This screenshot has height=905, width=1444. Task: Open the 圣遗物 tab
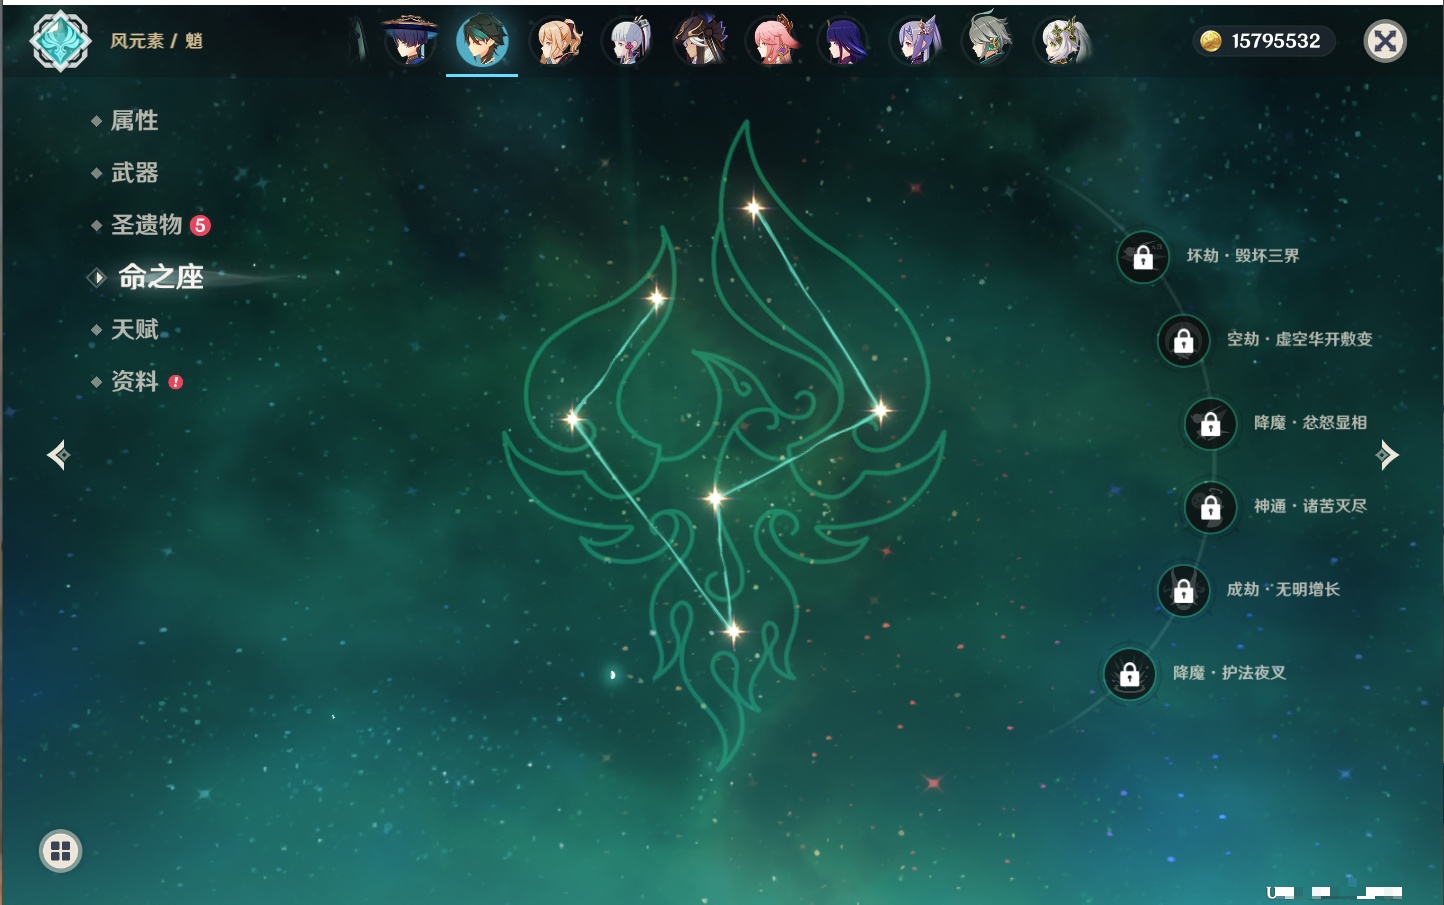pyautogui.click(x=146, y=225)
